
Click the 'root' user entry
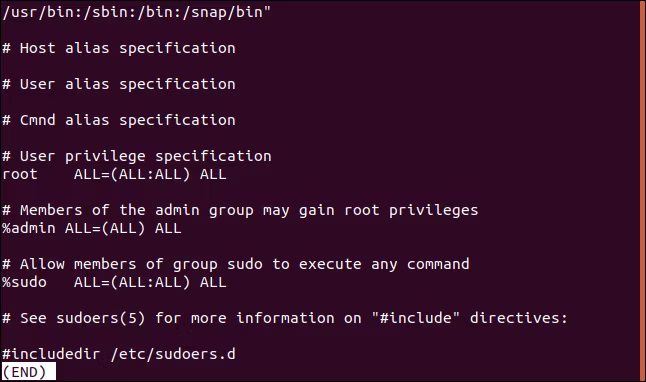click(x=20, y=174)
